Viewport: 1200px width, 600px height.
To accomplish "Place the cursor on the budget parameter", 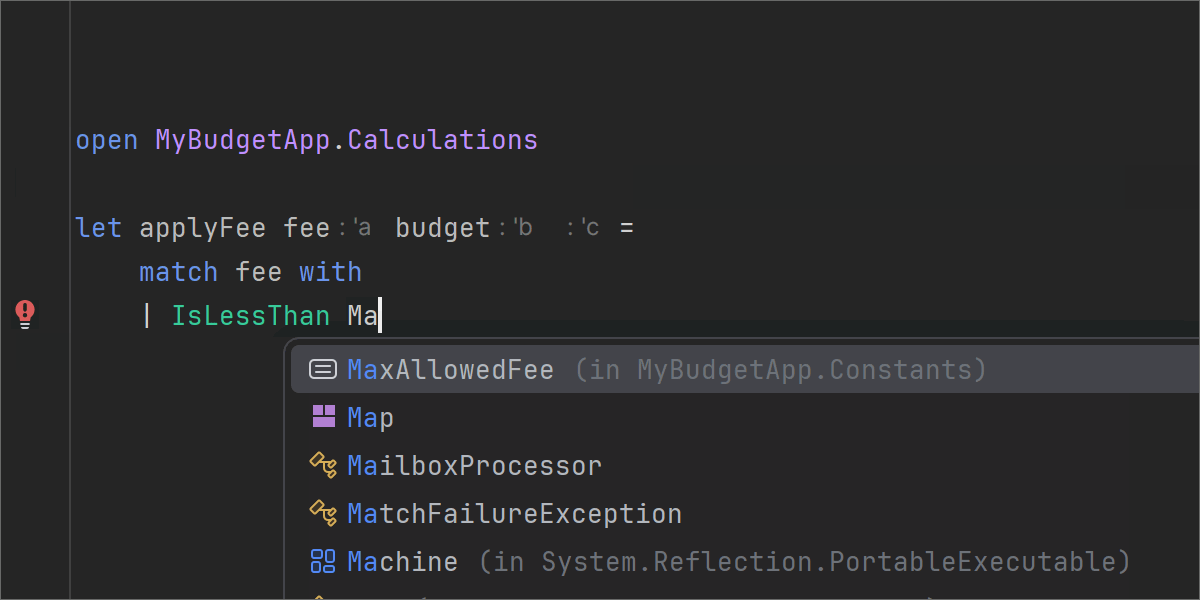I will 442,228.
